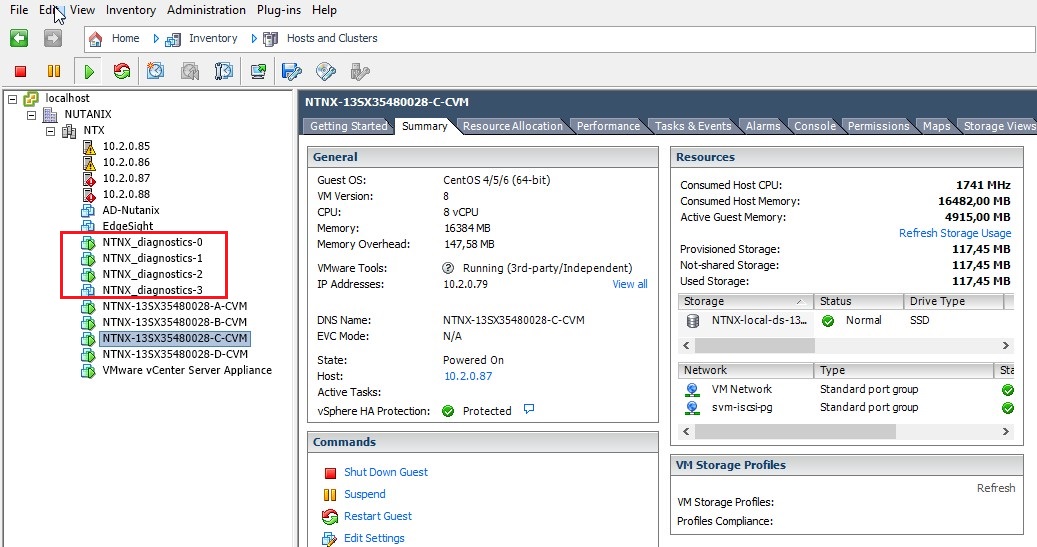Click the floppy drive connect toolbar icon
The image size is (1037, 547).
(291, 71)
